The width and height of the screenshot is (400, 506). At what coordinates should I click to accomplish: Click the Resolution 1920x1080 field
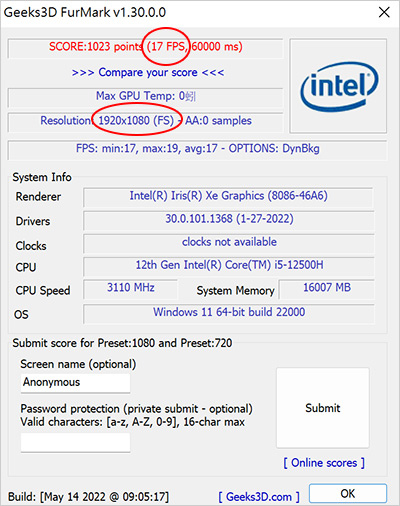tap(146, 122)
